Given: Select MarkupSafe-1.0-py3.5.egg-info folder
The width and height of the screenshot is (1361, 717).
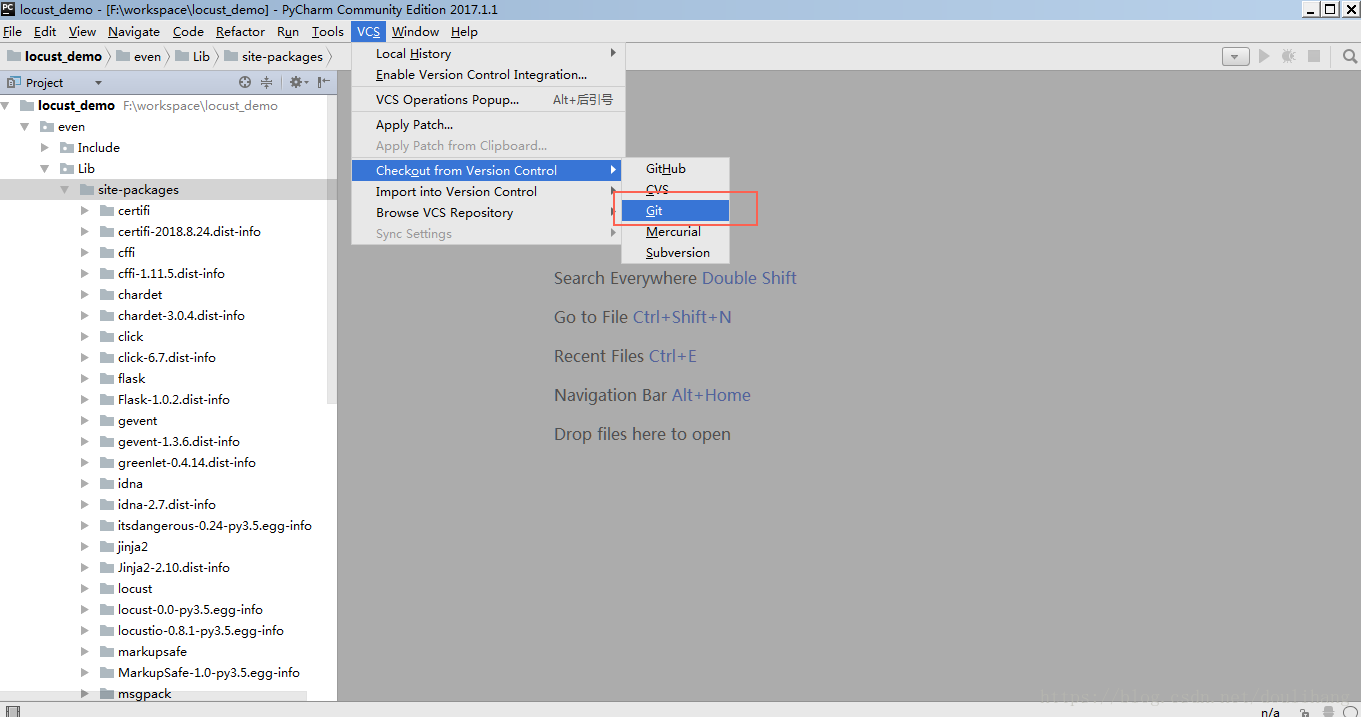Looking at the screenshot, I should coord(209,672).
